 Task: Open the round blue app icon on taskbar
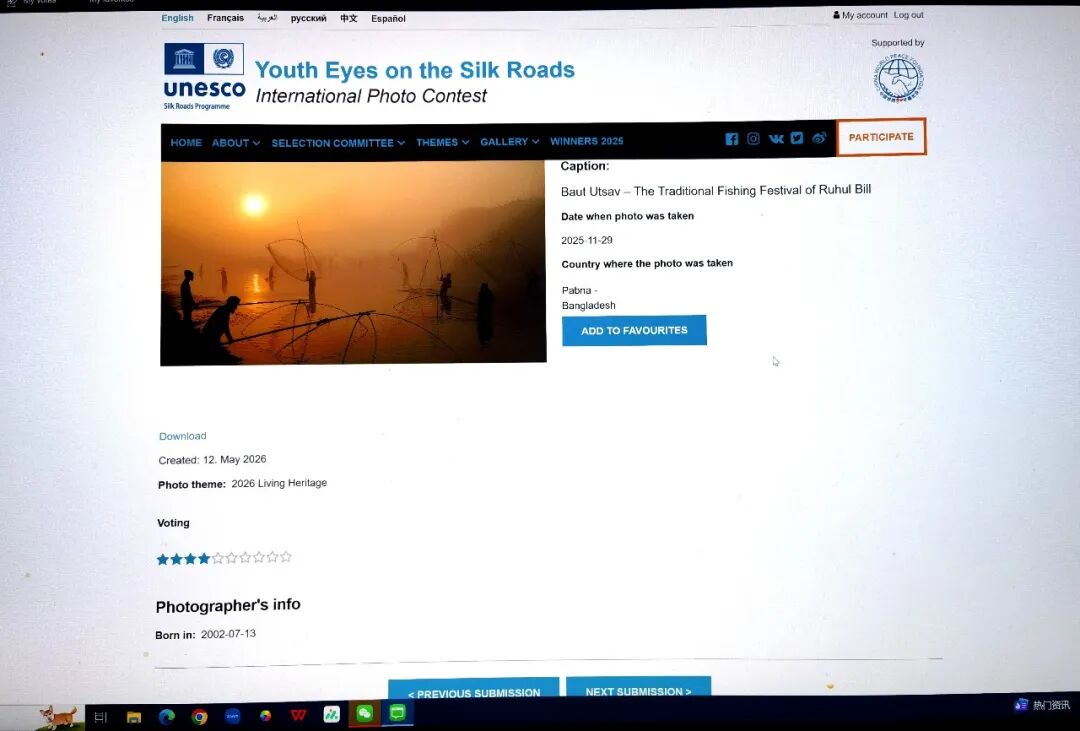pos(232,717)
